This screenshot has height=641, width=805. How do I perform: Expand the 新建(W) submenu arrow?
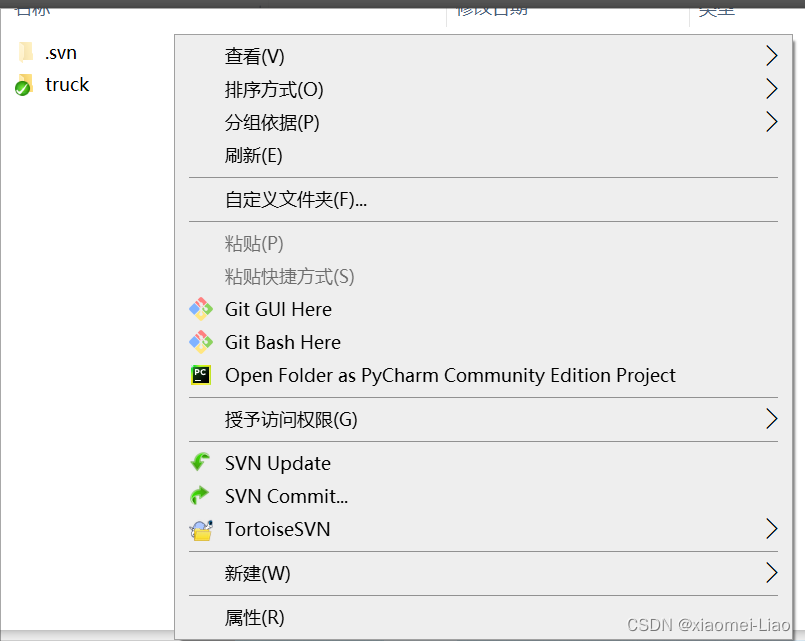point(770,573)
